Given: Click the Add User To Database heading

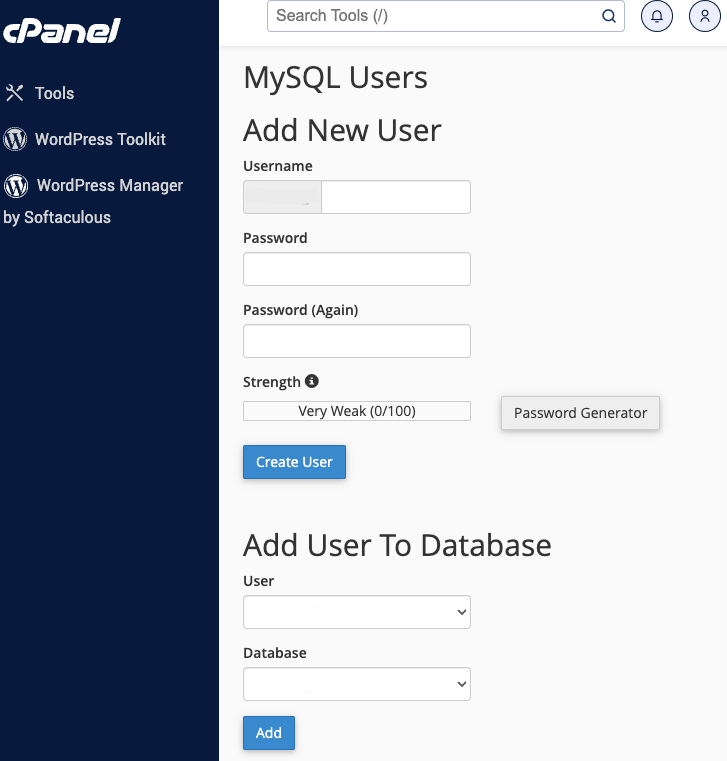Looking at the screenshot, I should point(397,546).
